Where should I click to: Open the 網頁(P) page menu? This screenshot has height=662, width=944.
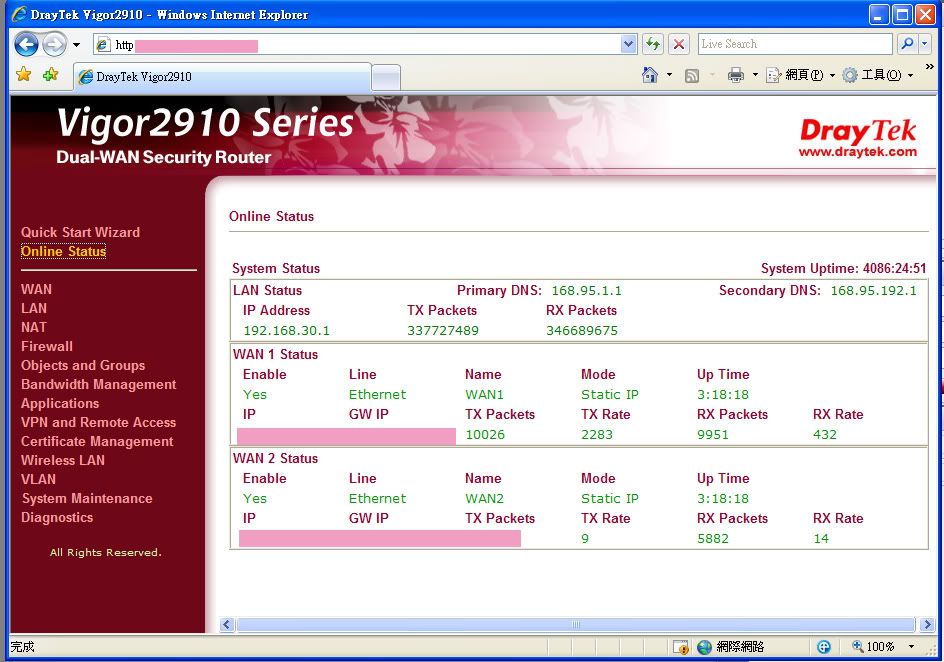click(x=800, y=75)
